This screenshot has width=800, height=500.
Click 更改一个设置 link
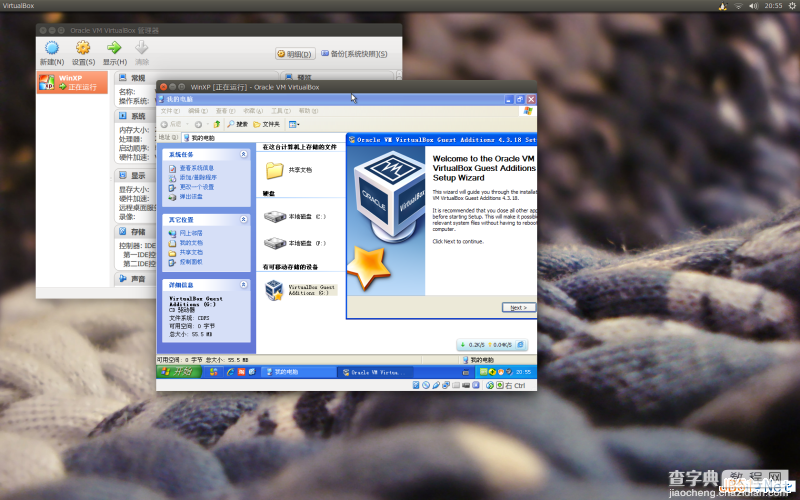pyautogui.click(x=196, y=187)
